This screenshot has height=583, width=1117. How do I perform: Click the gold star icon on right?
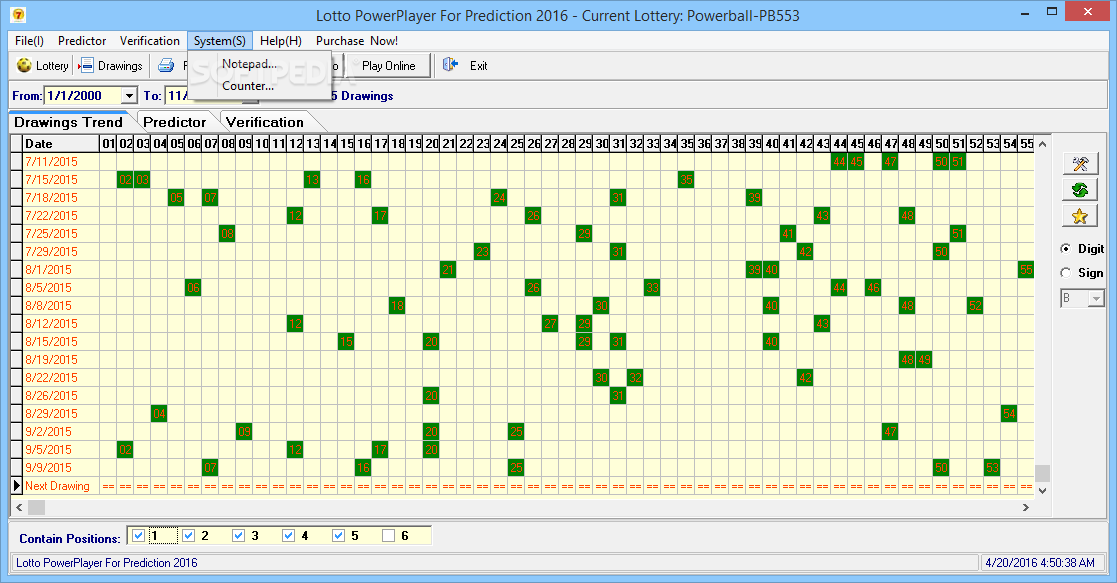(x=1080, y=216)
